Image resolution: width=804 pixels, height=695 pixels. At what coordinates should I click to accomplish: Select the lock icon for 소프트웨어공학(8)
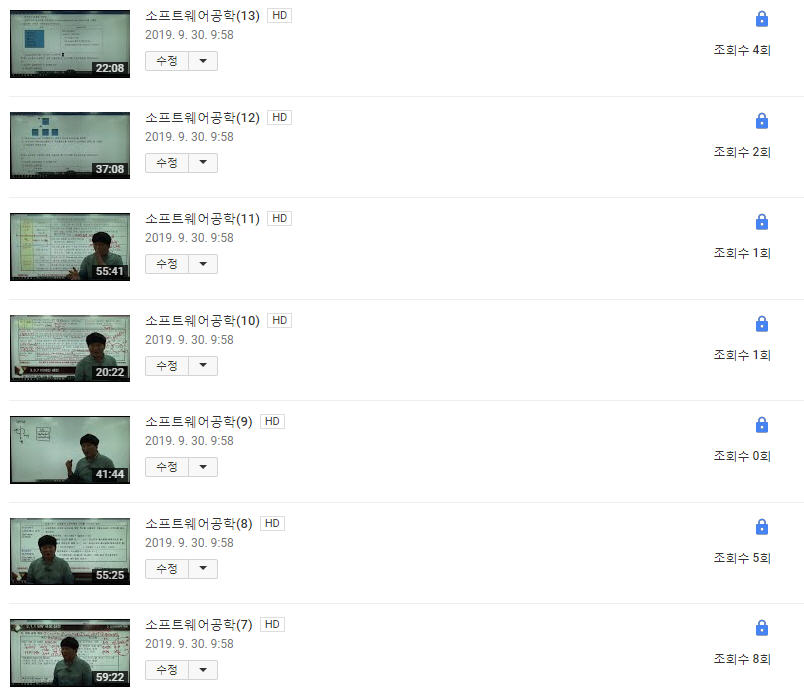click(x=761, y=527)
